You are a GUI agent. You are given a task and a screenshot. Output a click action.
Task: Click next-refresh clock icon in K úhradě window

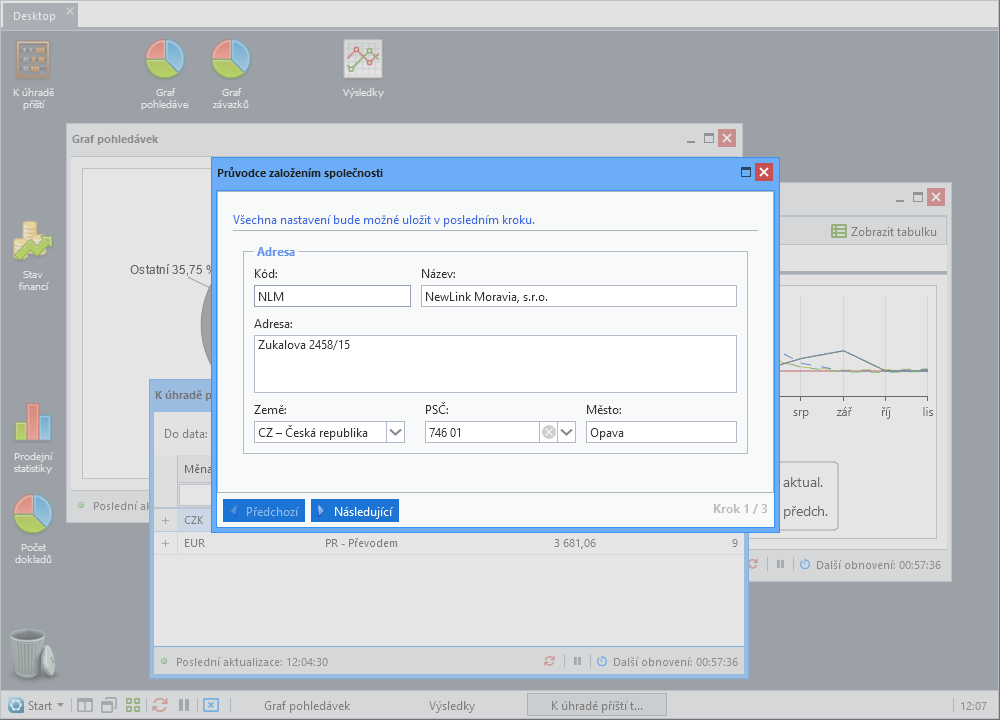602,661
